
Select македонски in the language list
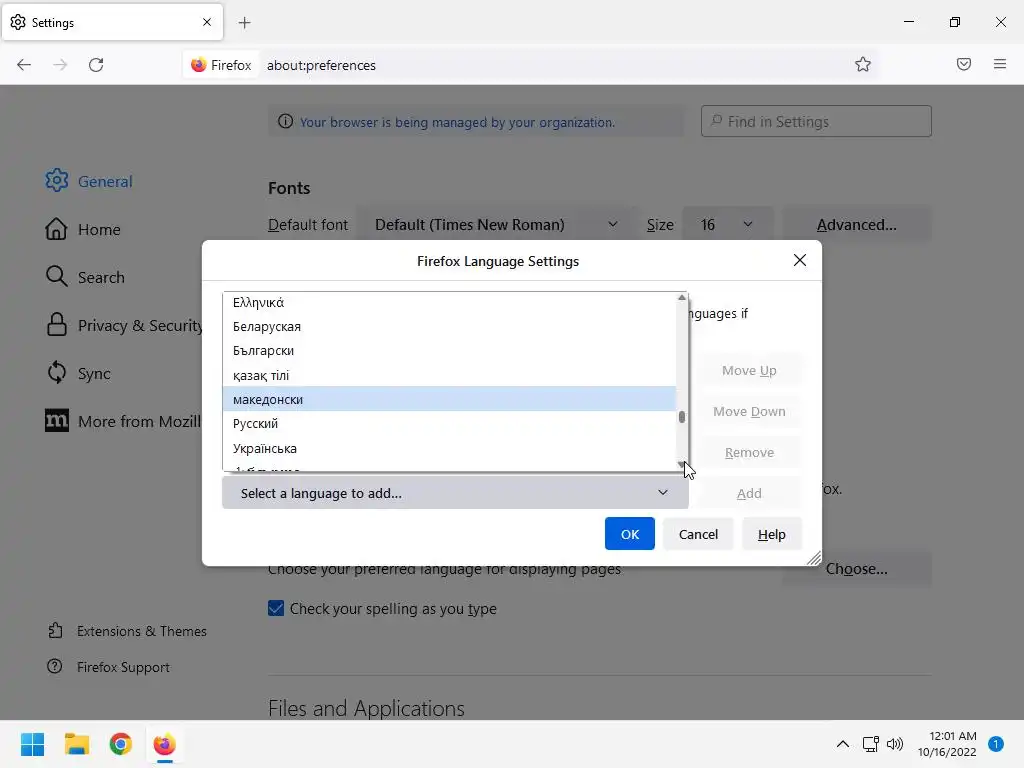pyautogui.click(x=449, y=399)
